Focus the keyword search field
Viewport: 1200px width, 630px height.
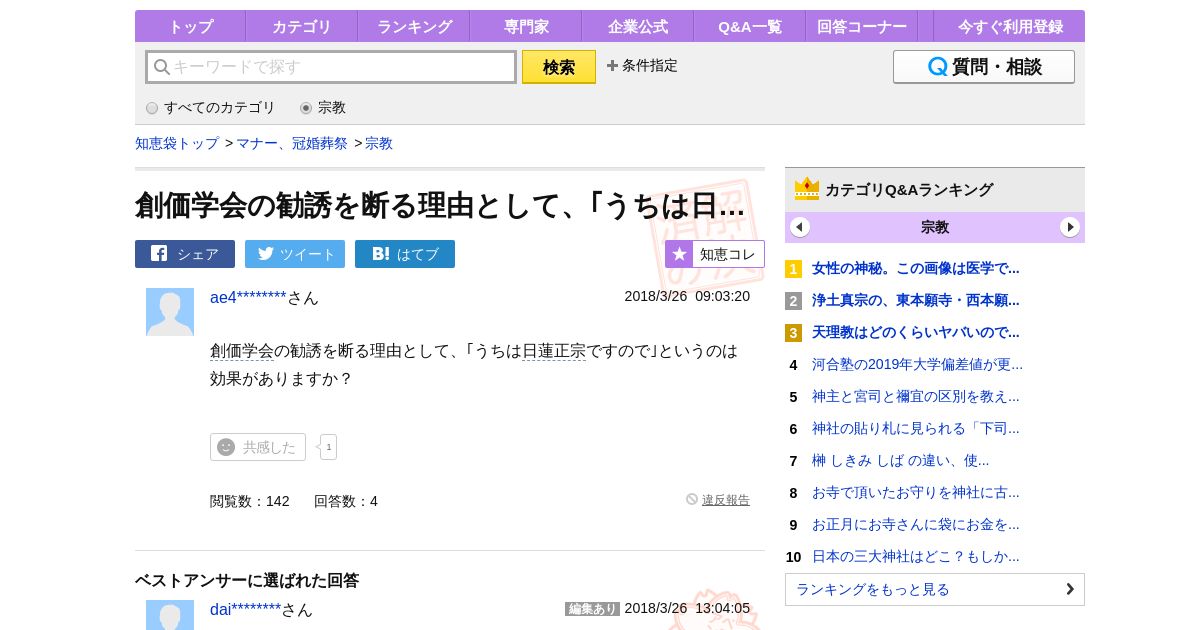click(x=331, y=67)
